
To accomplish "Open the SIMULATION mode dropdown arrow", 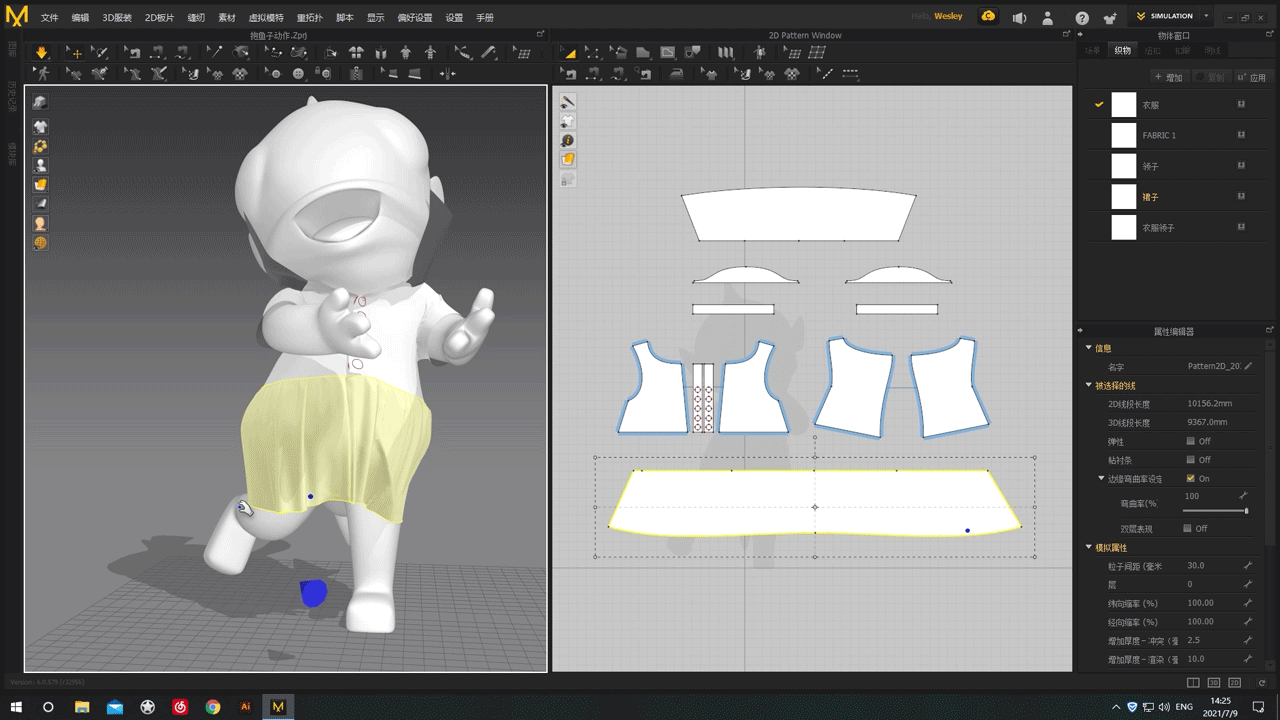I will click(x=1206, y=16).
